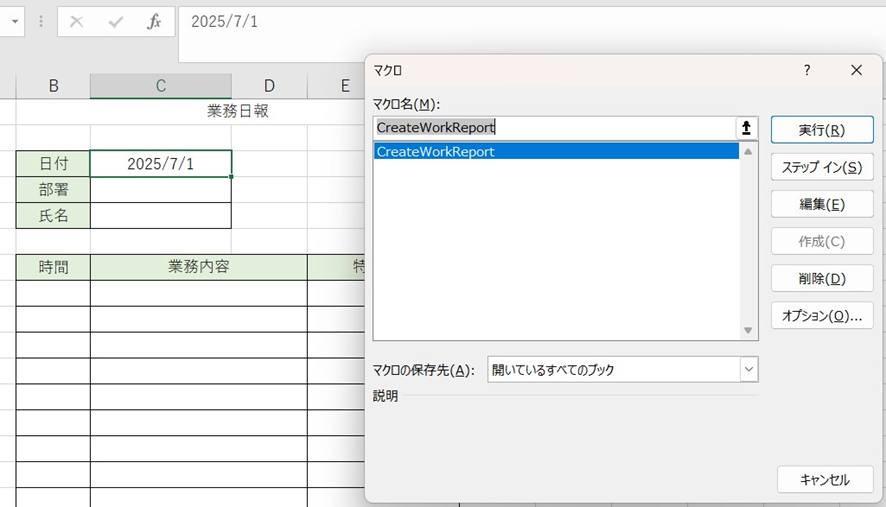Click the formula bar enter checkmark icon
The width and height of the screenshot is (886, 507).
pos(116,22)
